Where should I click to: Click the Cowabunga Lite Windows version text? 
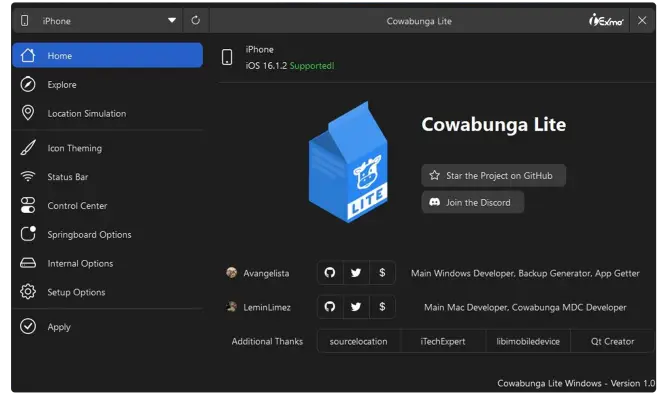[576, 383]
